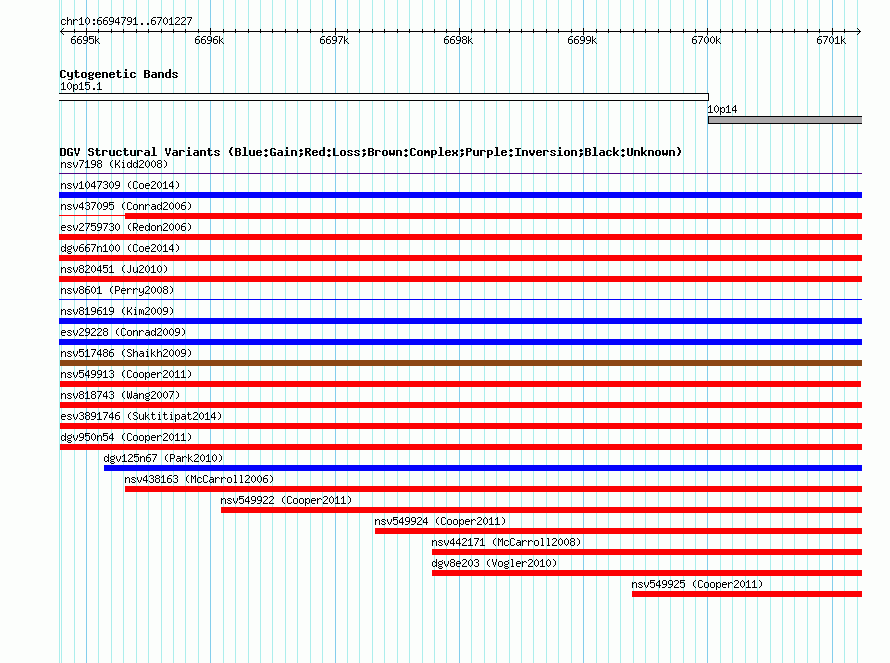The width and height of the screenshot is (890, 663).
Task: Click the nsv818743 (Wang2007) variant label
Action: click(x=120, y=395)
